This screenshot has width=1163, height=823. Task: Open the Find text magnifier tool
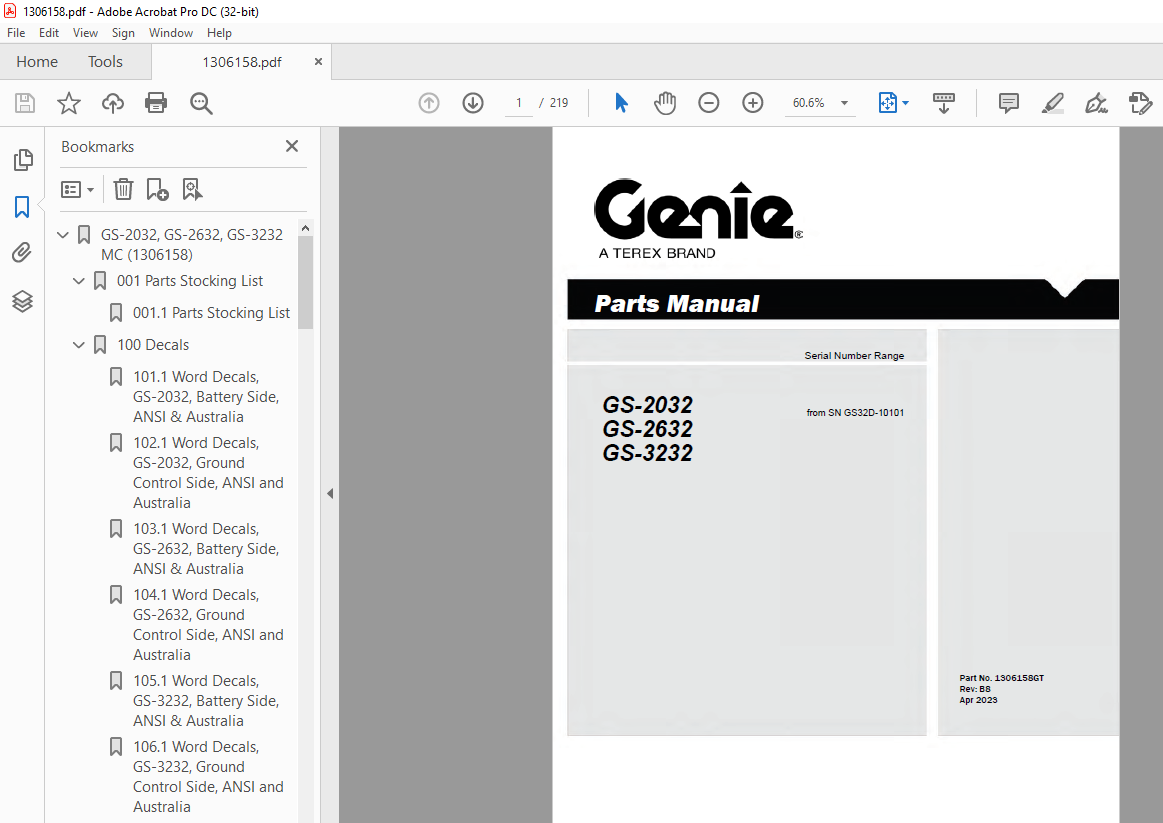tap(201, 103)
